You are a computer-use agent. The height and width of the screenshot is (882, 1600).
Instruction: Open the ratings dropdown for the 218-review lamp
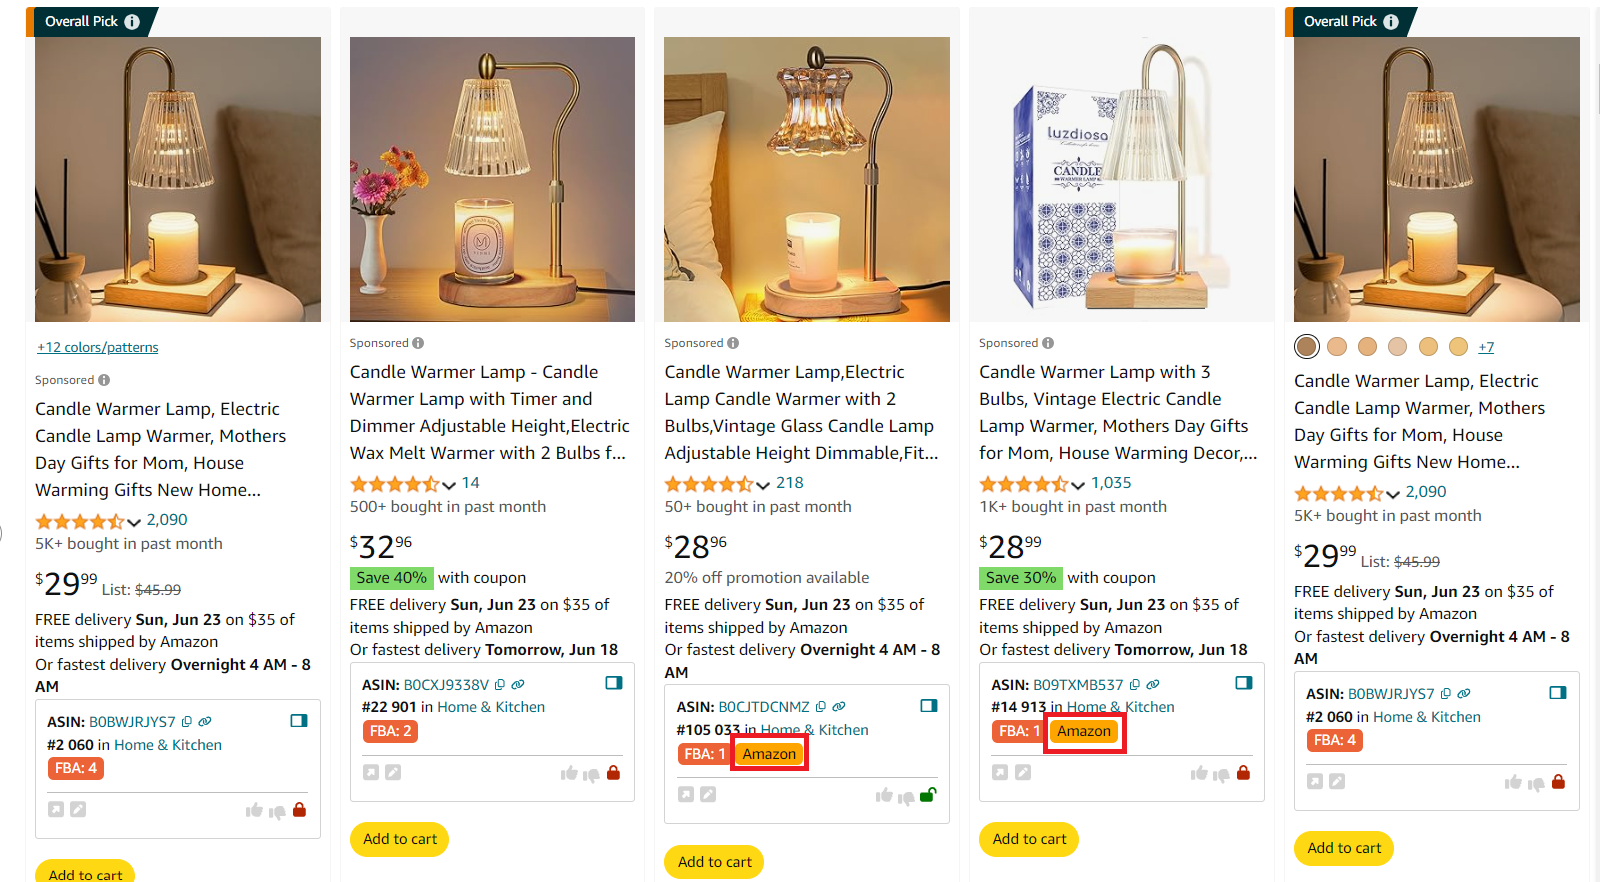coord(764,483)
